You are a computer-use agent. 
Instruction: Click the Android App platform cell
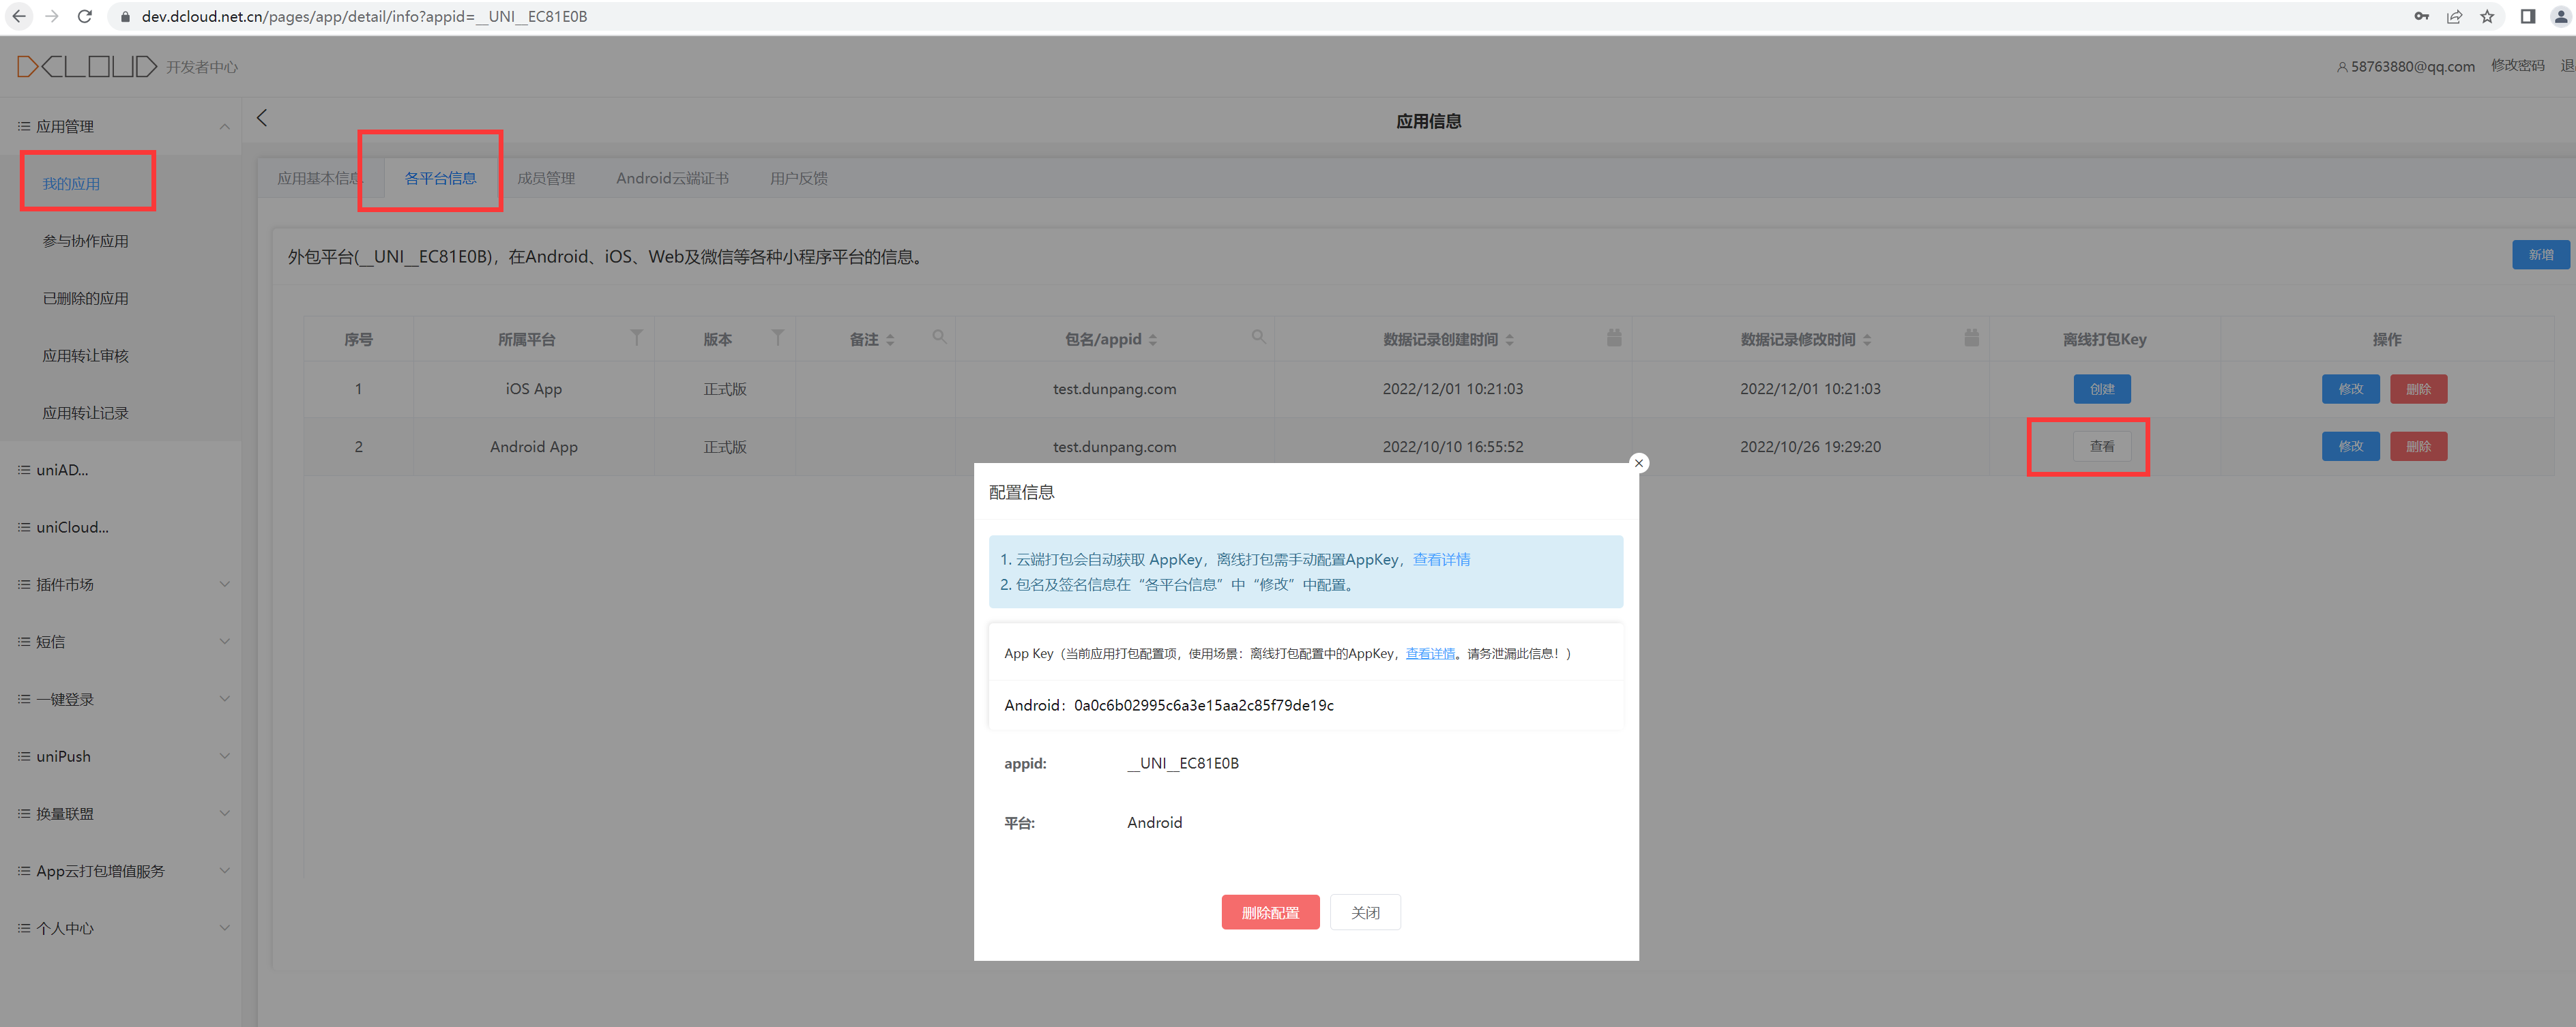coord(533,447)
